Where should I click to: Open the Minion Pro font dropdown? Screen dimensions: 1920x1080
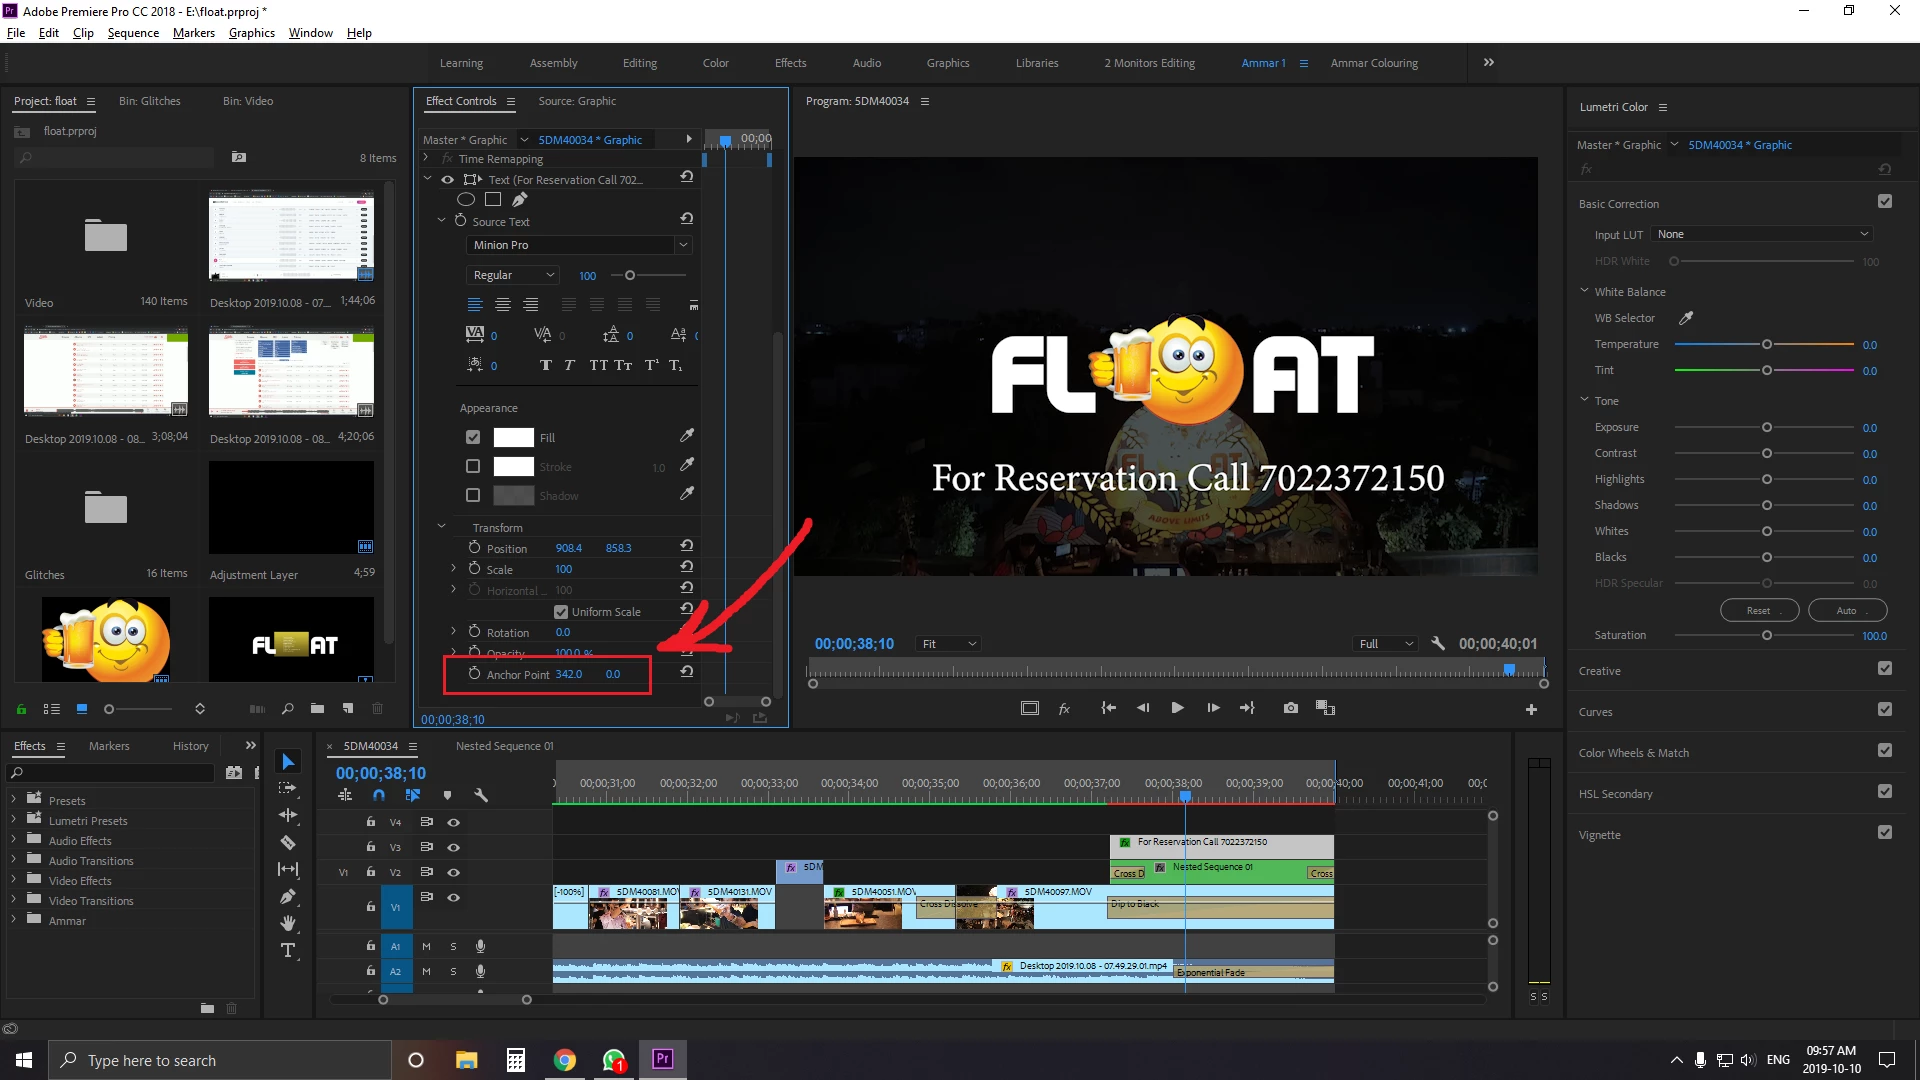pyautogui.click(x=578, y=245)
